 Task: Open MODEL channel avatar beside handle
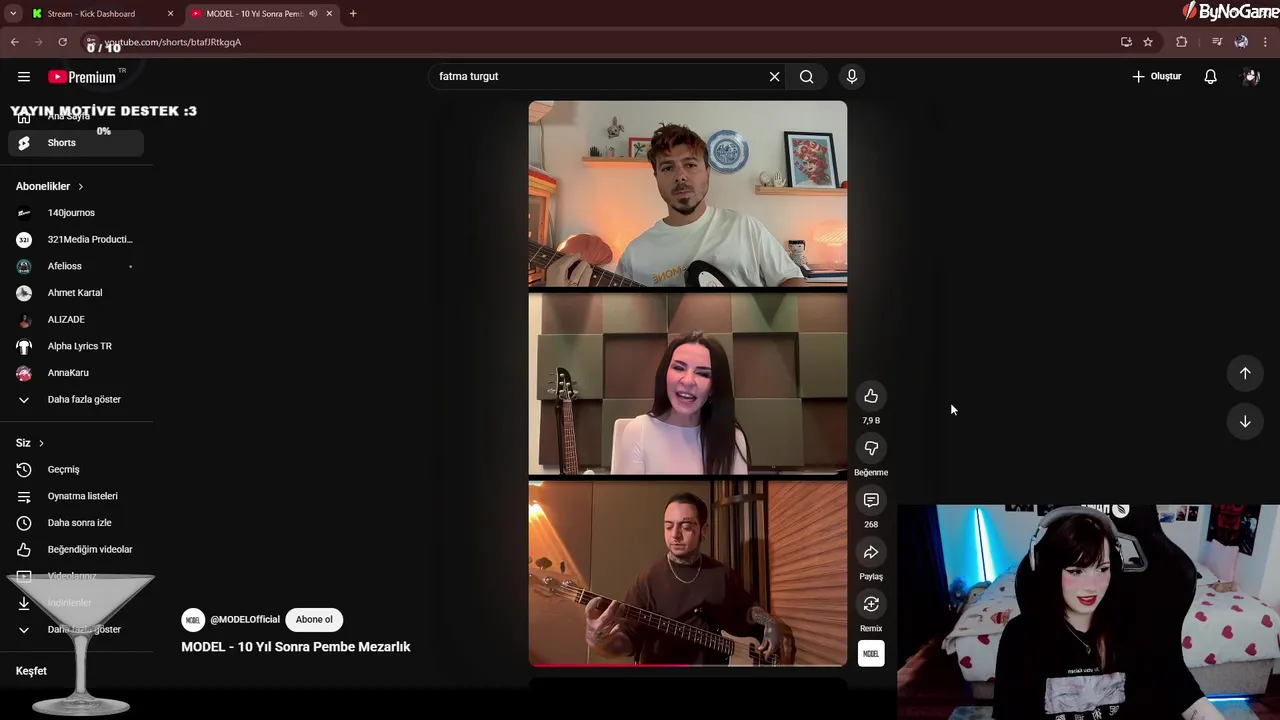[193, 620]
